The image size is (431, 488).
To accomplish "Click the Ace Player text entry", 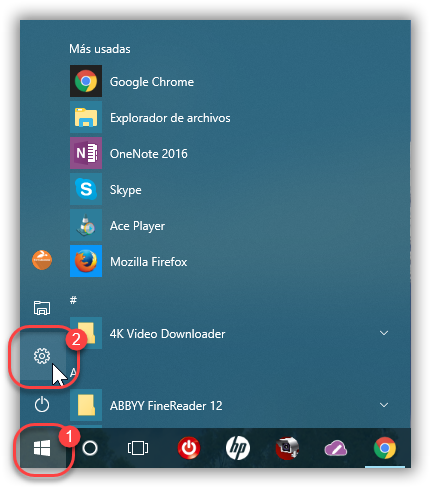I will pos(137,226).
